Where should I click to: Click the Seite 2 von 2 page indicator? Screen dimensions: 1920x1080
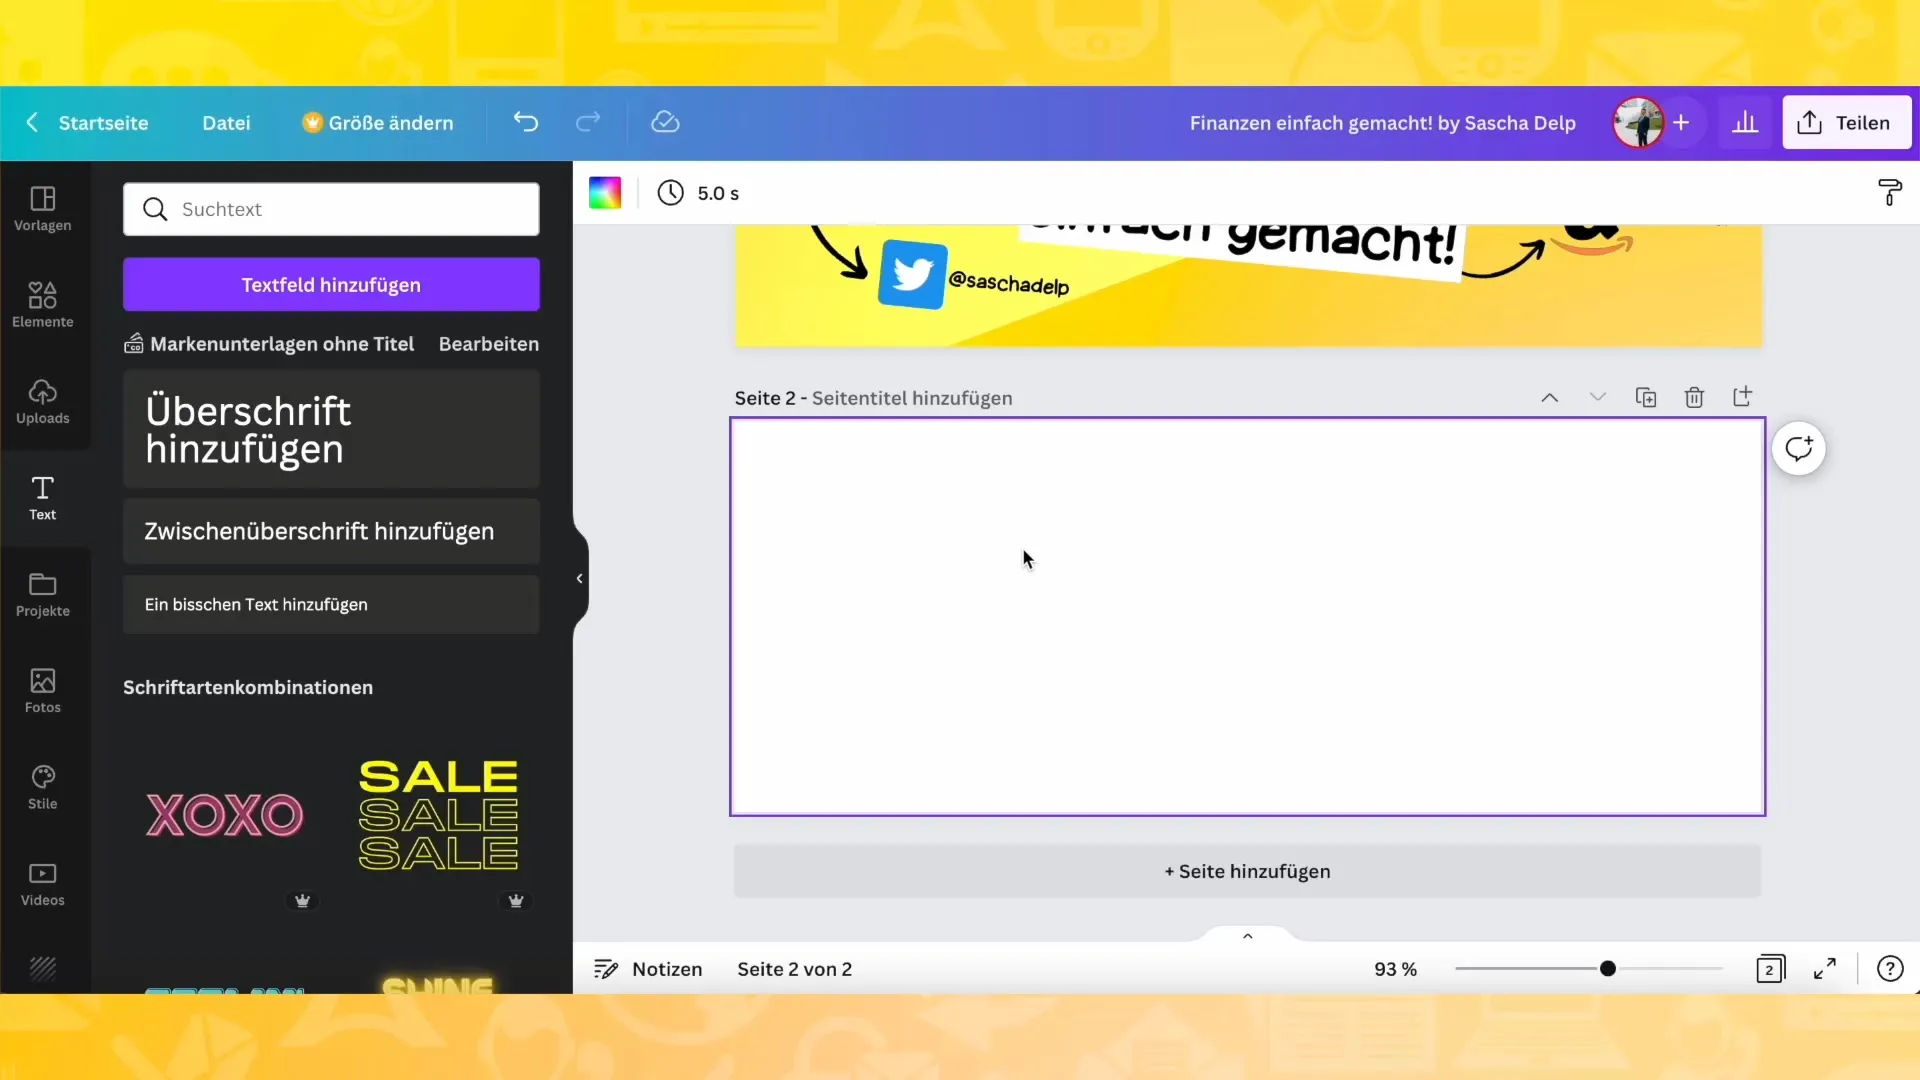tap(794, 969)
